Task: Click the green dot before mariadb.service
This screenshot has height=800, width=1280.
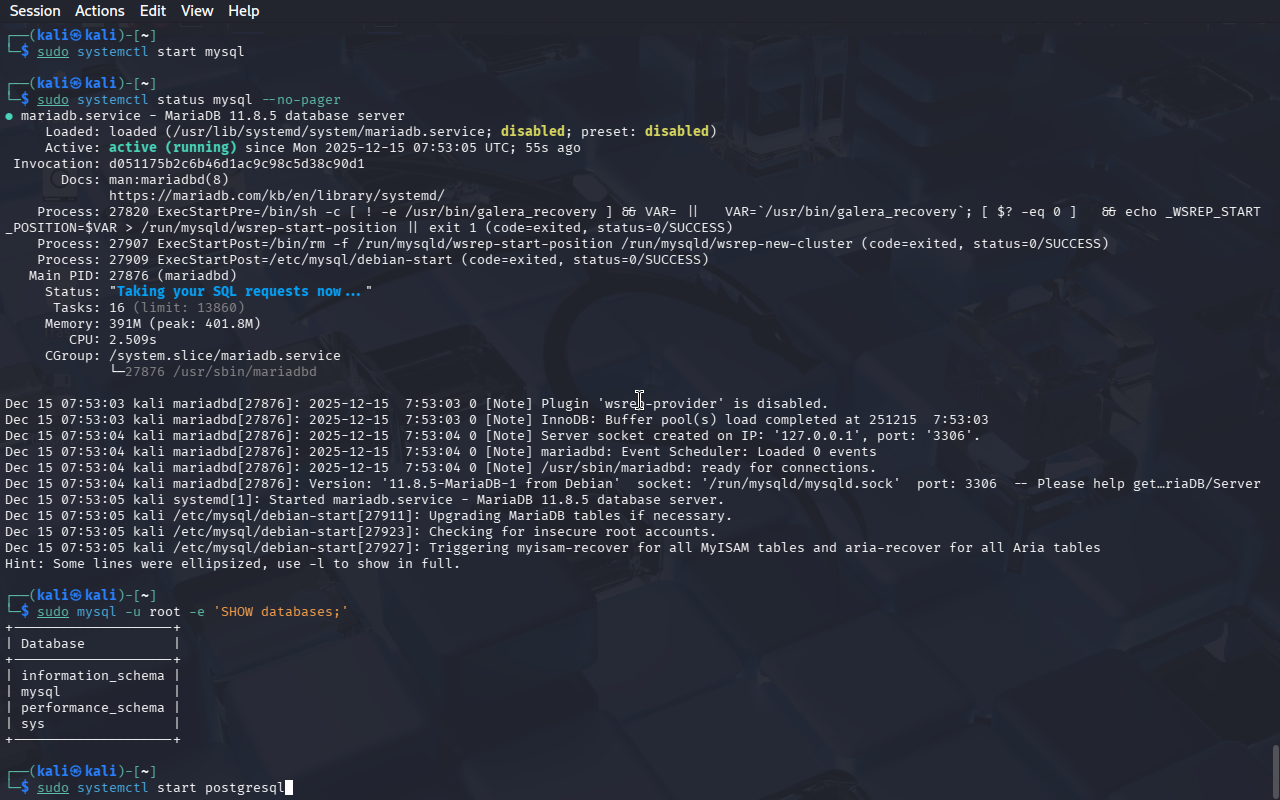Action: click(x=9, y=116)
